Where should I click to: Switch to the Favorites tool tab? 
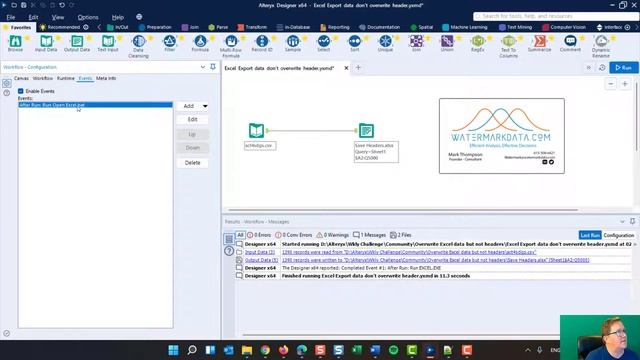(x=18, y=27)
